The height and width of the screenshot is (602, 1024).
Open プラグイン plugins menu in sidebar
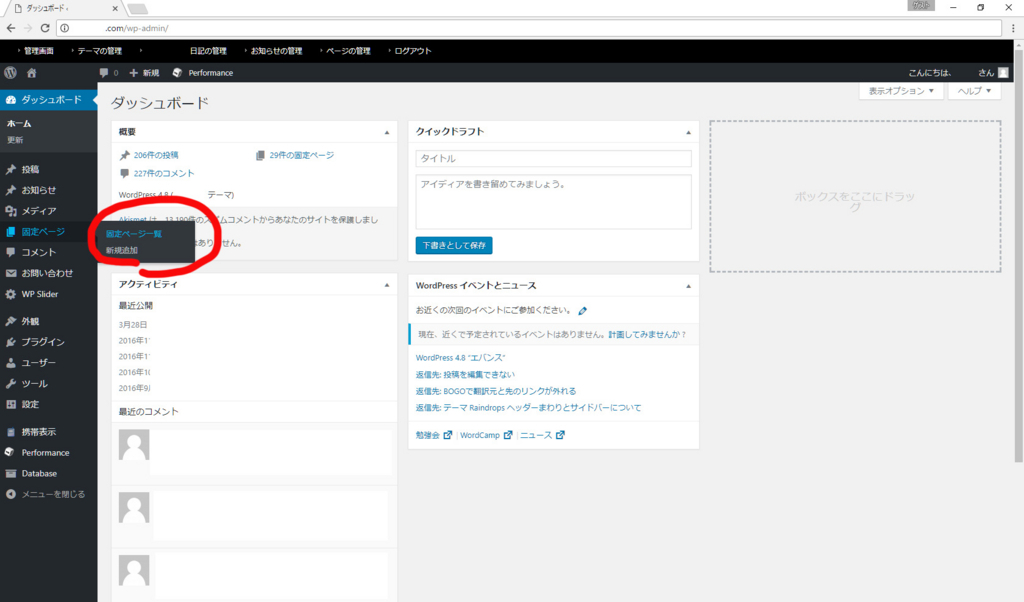click(48, 342)
